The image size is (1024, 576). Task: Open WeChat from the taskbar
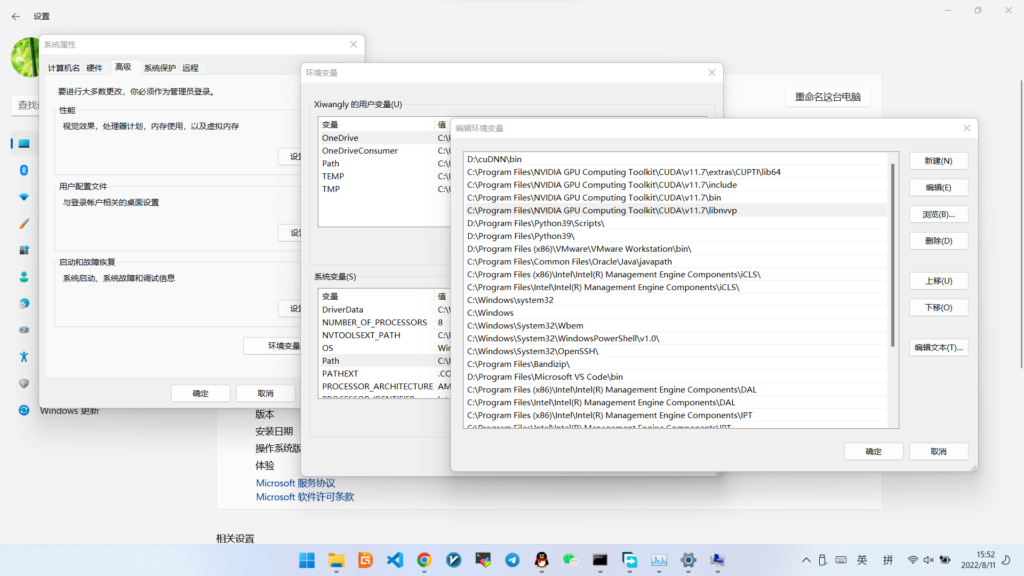[x=571, y=560]
